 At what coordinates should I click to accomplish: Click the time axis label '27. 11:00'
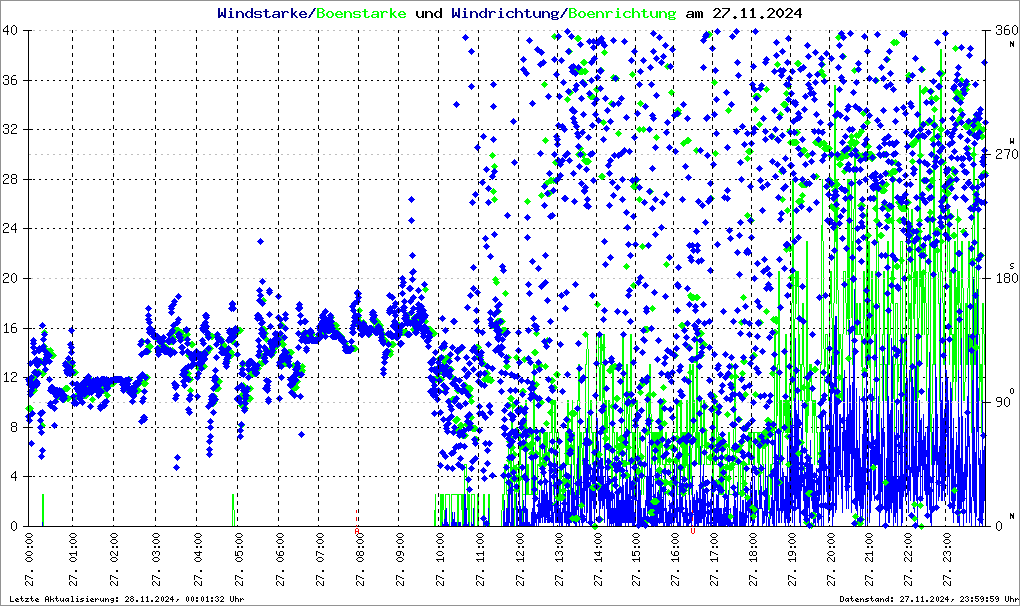479,560
